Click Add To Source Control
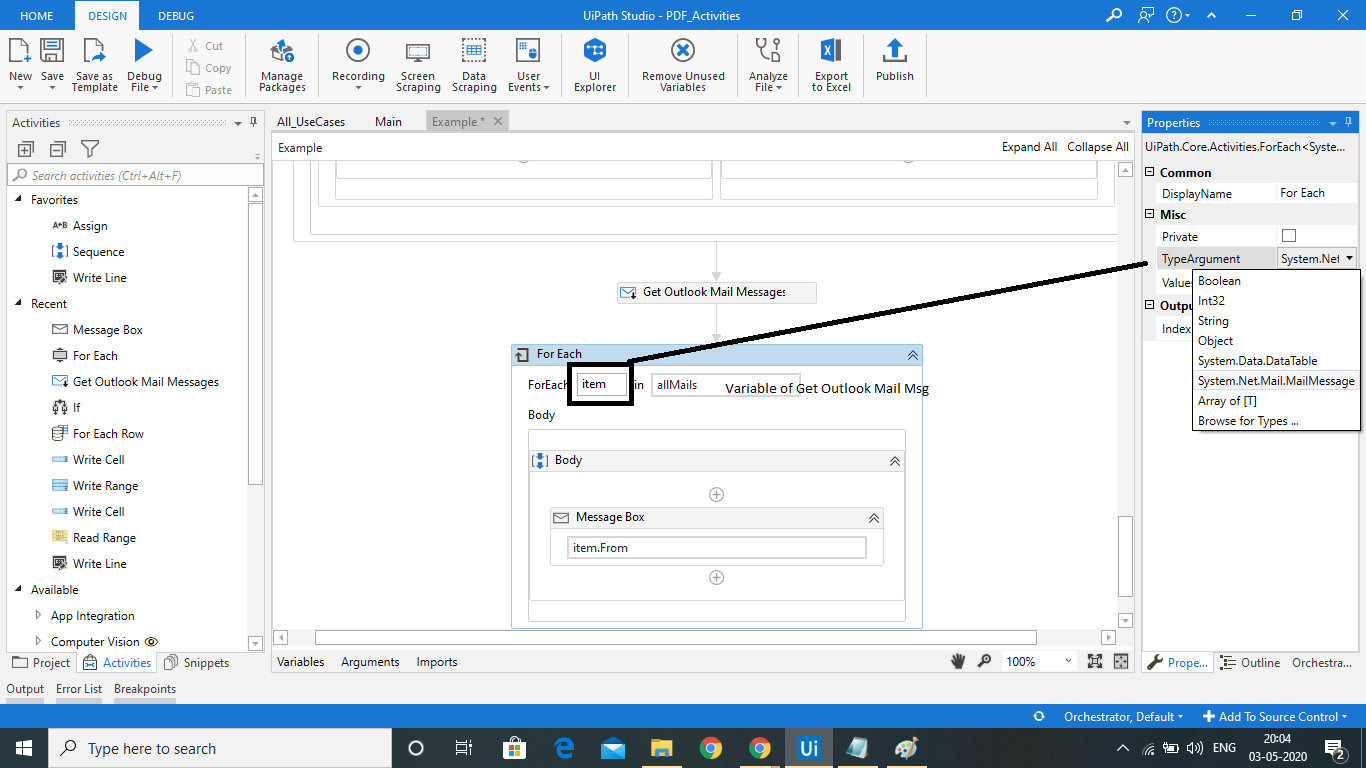 (x=1275, y=716)
